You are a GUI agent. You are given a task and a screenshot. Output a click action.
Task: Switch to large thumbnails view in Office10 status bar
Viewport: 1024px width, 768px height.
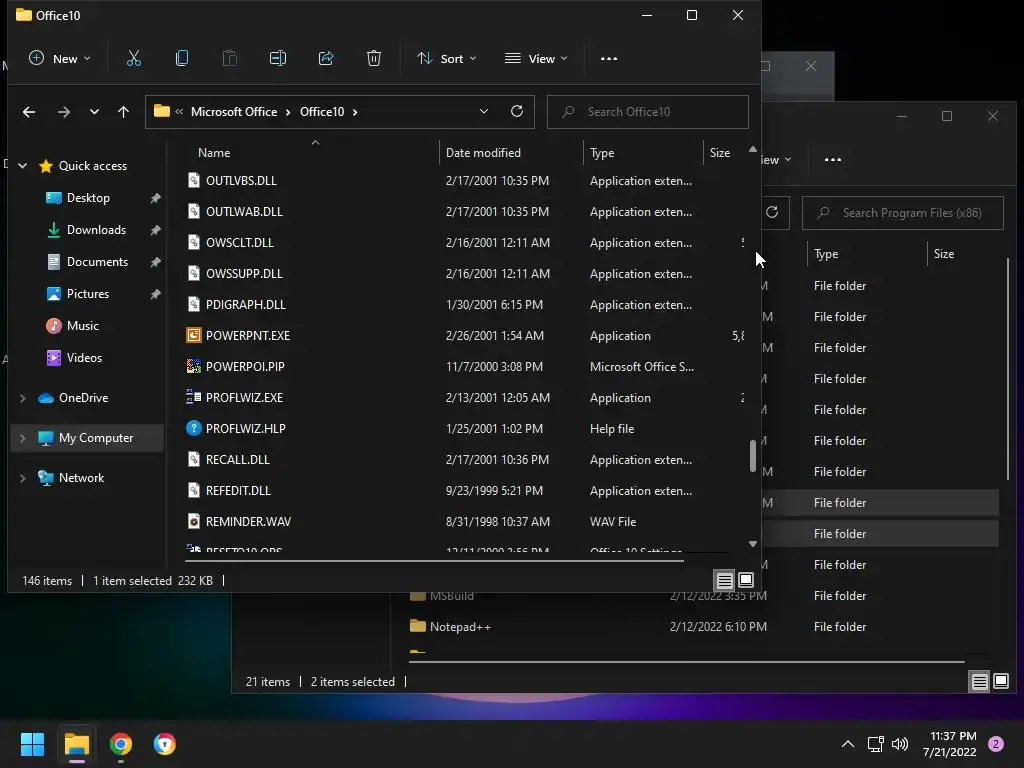[746, 580]
